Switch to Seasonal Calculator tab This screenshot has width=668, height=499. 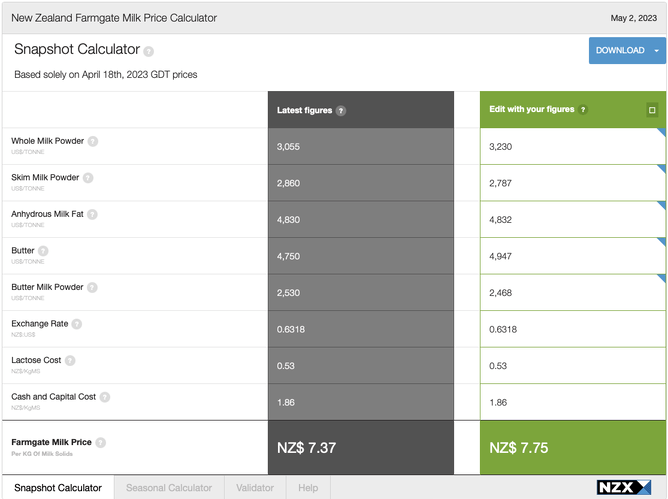[x=168, y=488]
